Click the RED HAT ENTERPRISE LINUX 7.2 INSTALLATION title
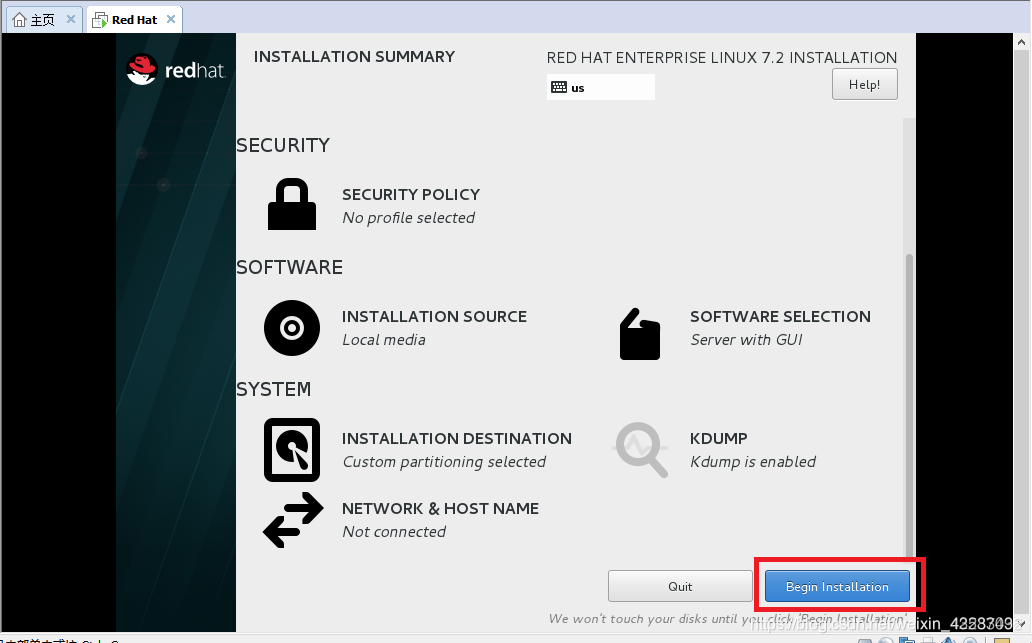The width and height of the screenshot is (1032, 643). pyautogui.click(x=721, y=58)
